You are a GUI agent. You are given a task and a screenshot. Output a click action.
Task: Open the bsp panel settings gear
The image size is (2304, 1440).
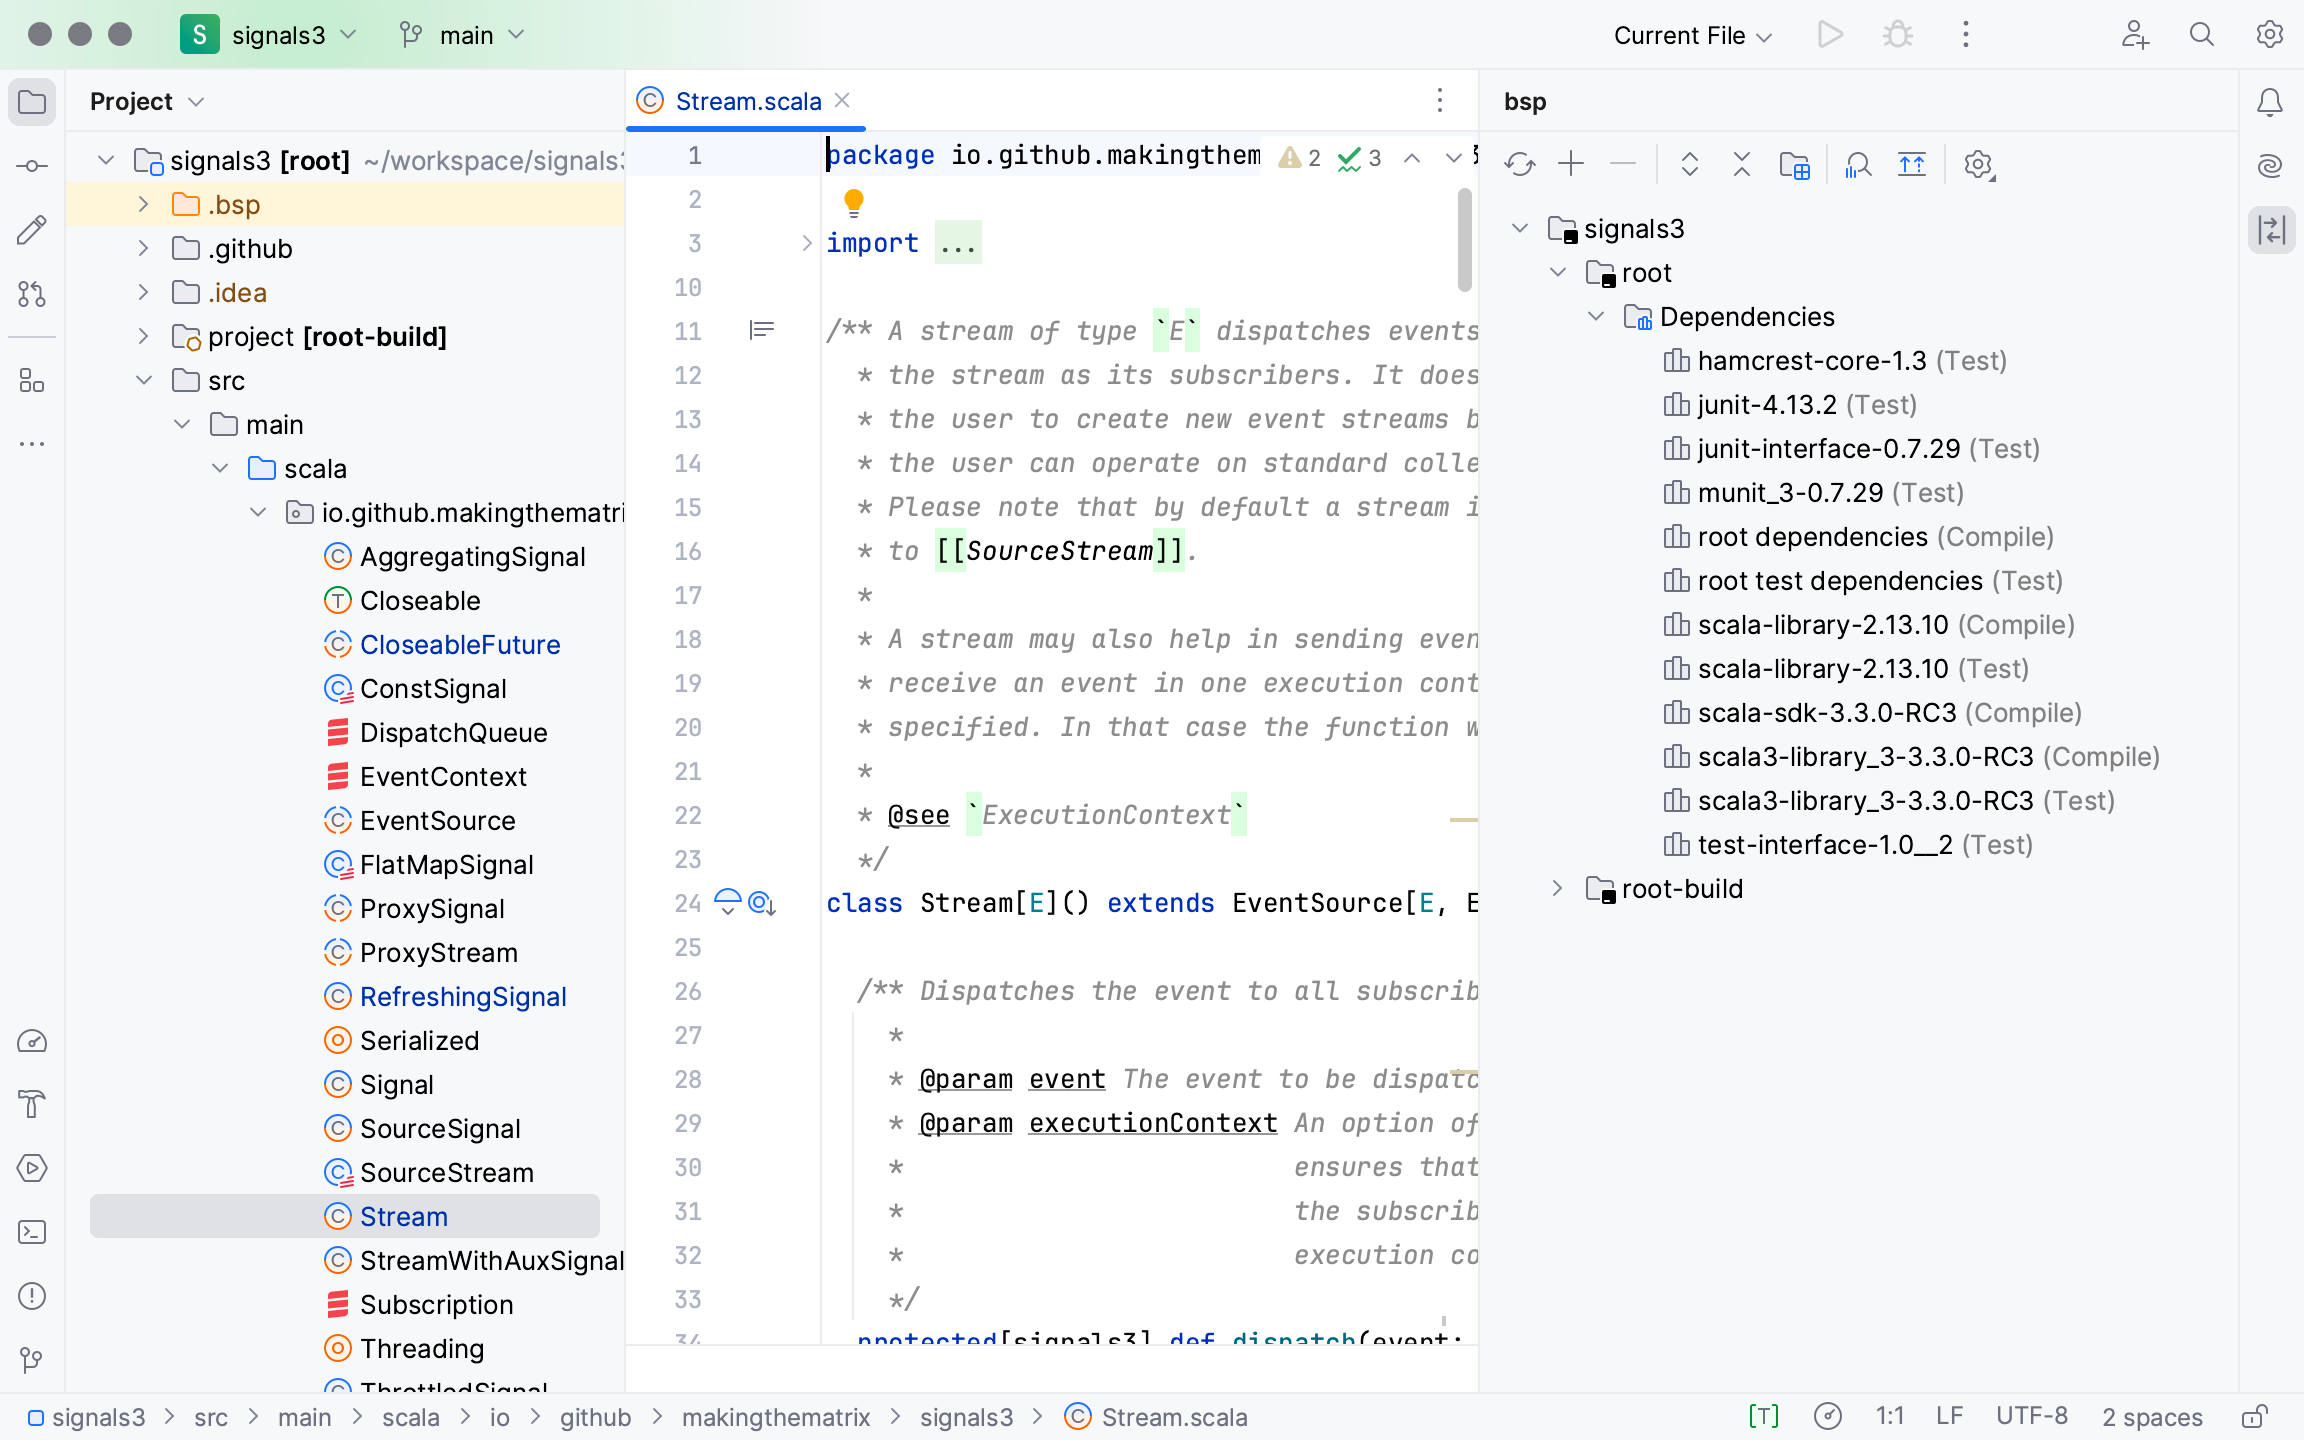point(1978,164)
